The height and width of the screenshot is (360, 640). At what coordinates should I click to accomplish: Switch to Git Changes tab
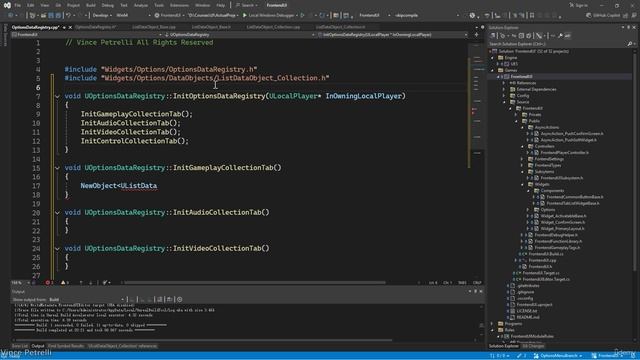pyautogui.click(x=533, y=346)
